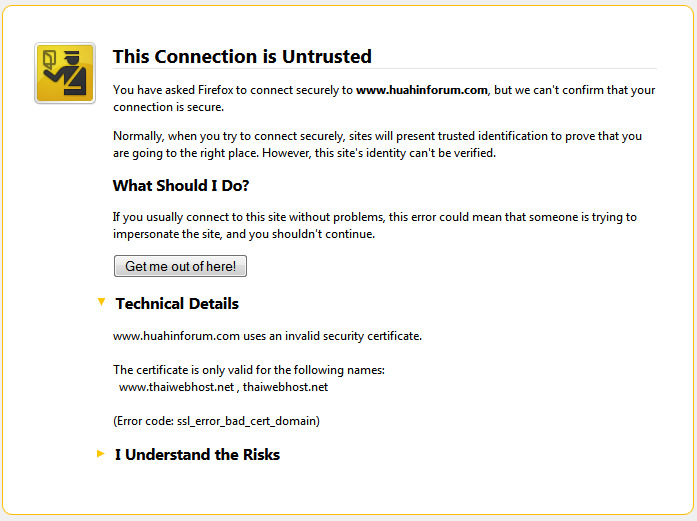
Task: Click the www.thaiwebhost.net certificate name
Action: click(176, 387)
